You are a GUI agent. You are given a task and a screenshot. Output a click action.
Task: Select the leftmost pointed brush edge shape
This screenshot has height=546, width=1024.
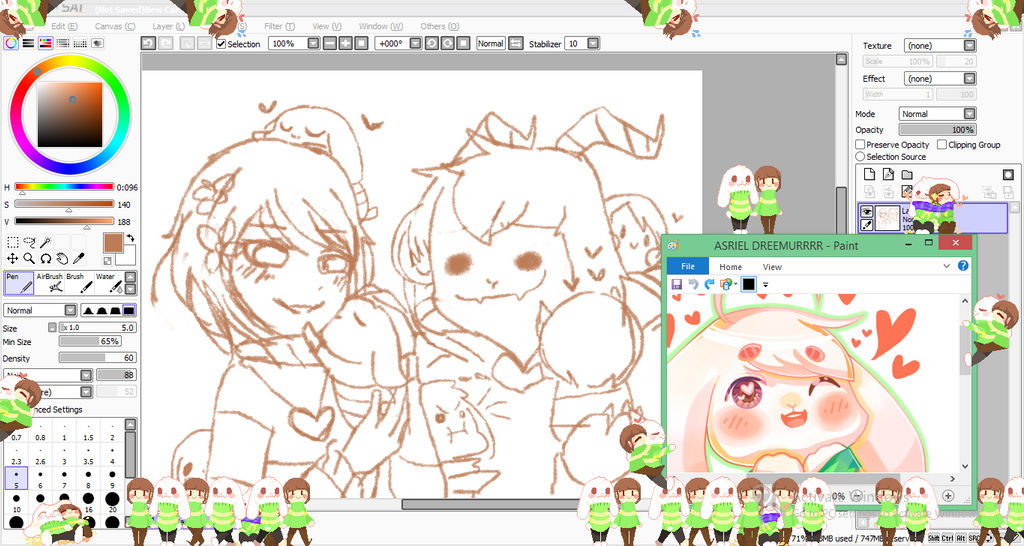(x=88, y=310)
